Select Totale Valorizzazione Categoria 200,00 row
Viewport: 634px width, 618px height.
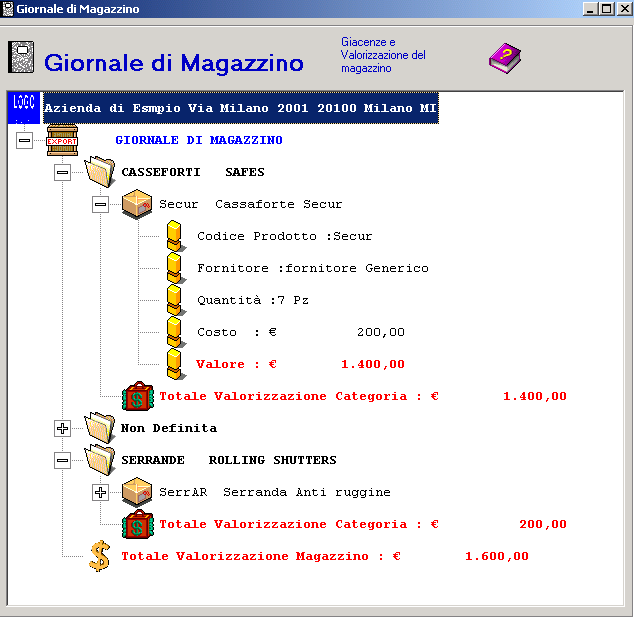point(363,524)
